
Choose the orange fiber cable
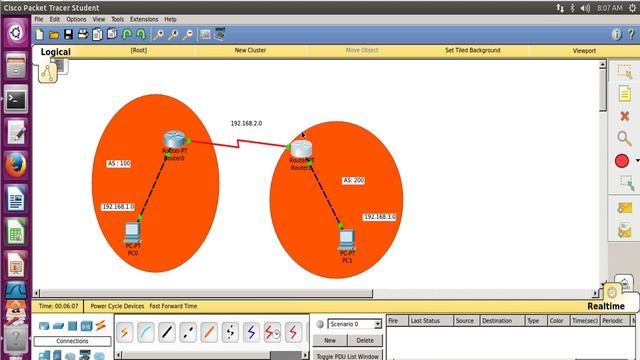209,333
